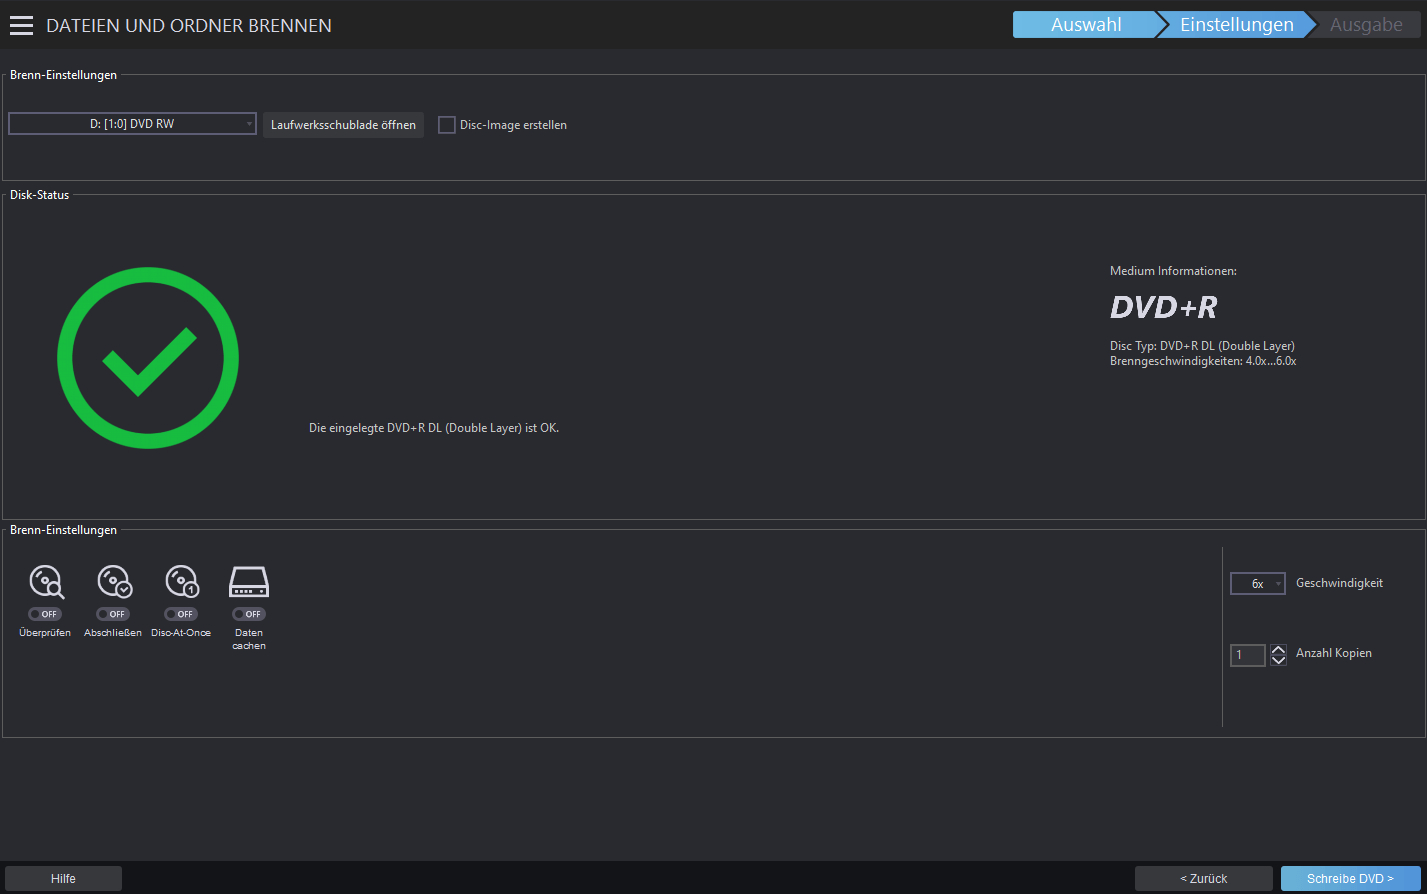The image size is (1427, 894).
Task: Open the hamburger menu icon
Action: click(21, 26)
